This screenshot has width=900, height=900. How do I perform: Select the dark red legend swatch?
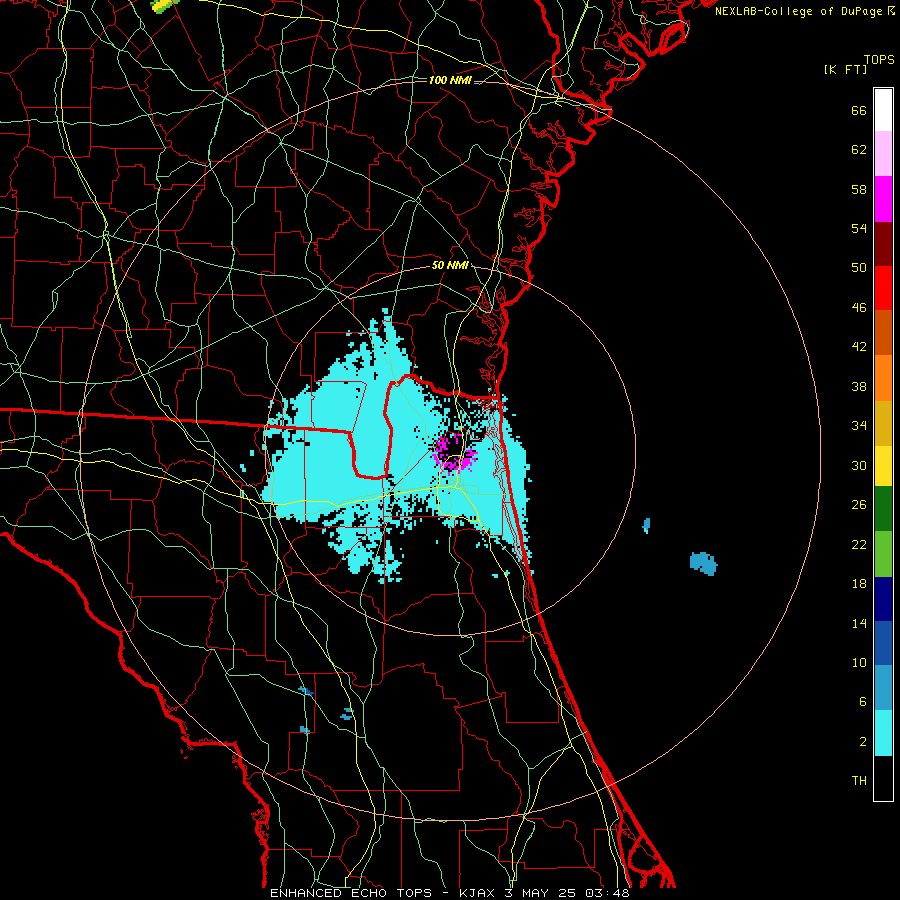click(x=883, y=244)
